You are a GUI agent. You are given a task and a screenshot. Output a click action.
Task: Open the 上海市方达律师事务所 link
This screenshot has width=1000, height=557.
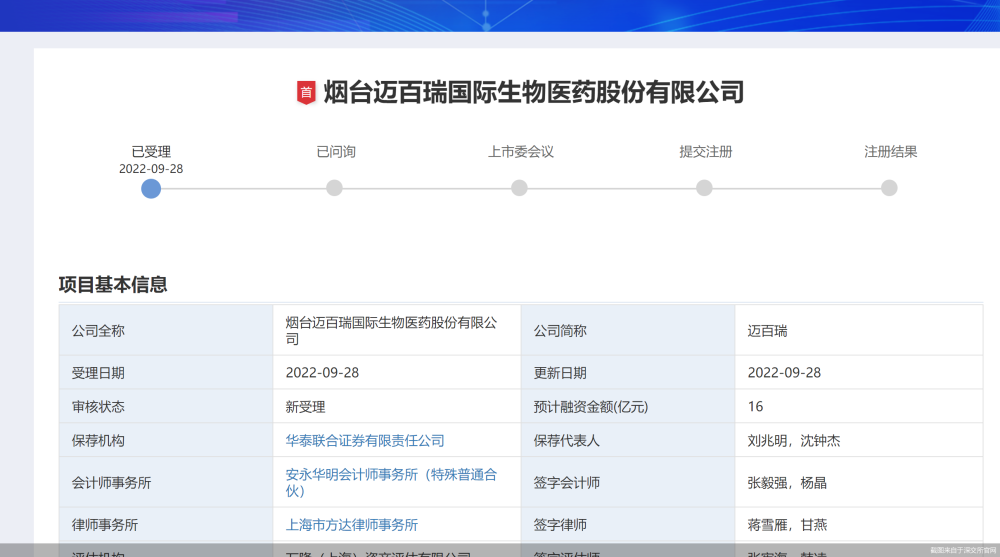(x=351, y=524)
